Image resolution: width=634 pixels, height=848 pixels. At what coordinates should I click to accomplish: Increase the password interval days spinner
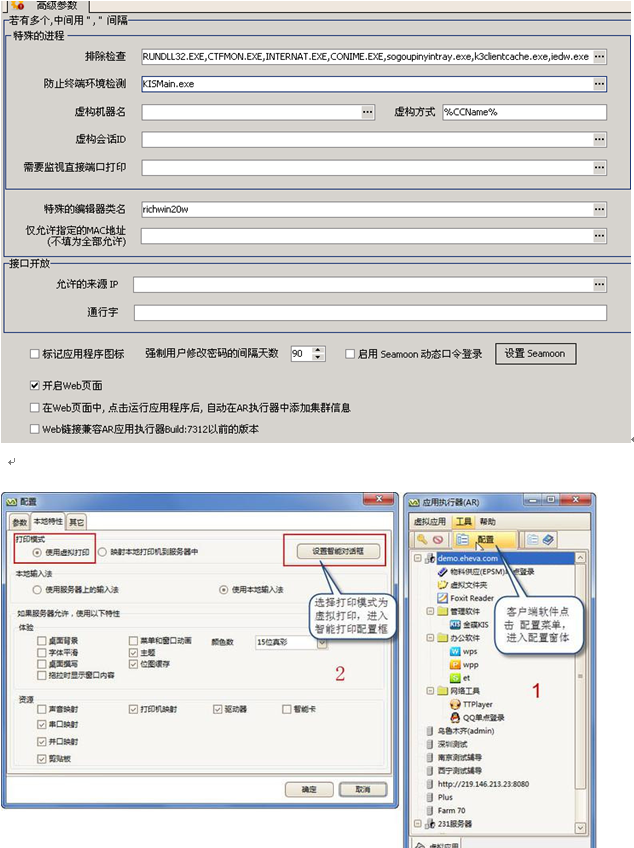[x=318, y=350]
